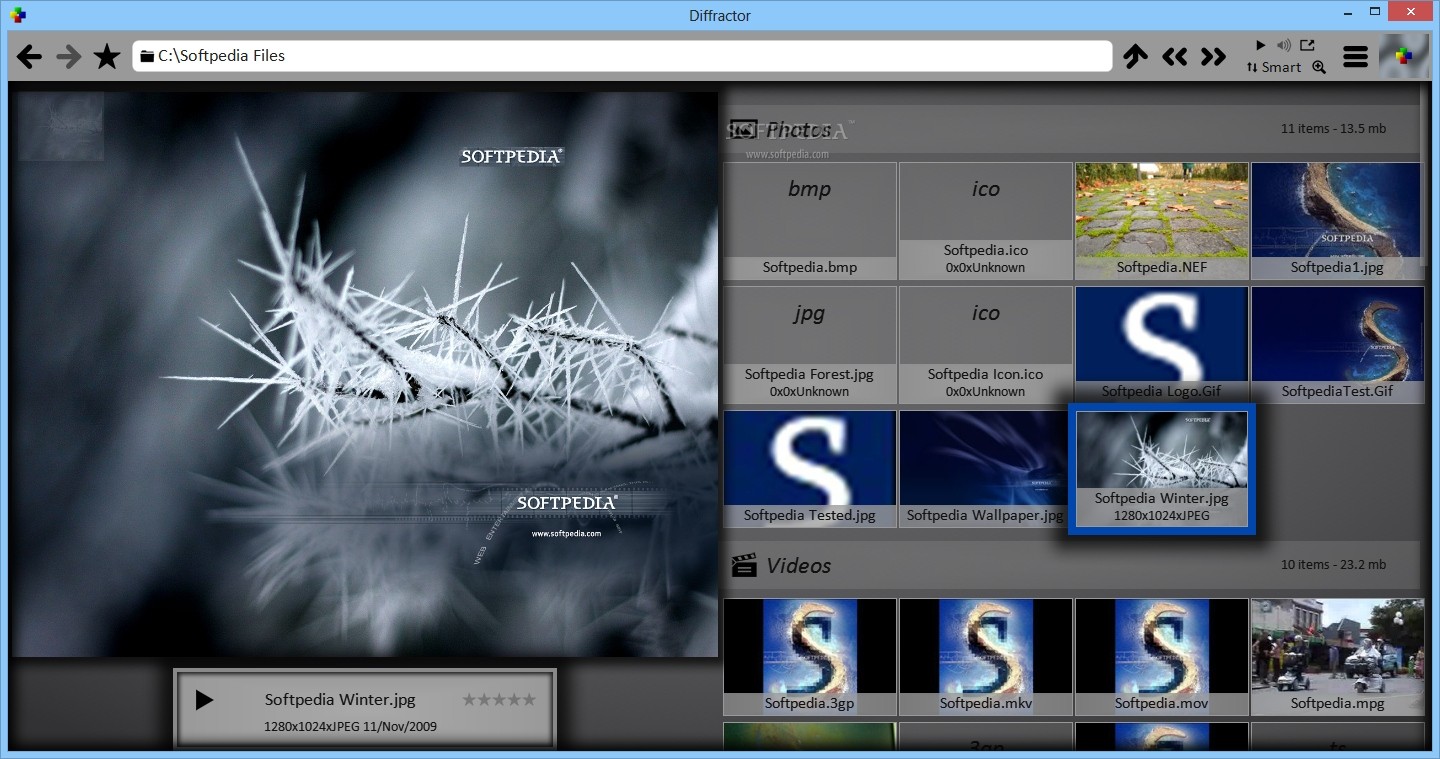This screenshot has height=759, width=1440.
Task: Set the star rating for Softpedia Winter.jpg
Action: tap(499, 700)
